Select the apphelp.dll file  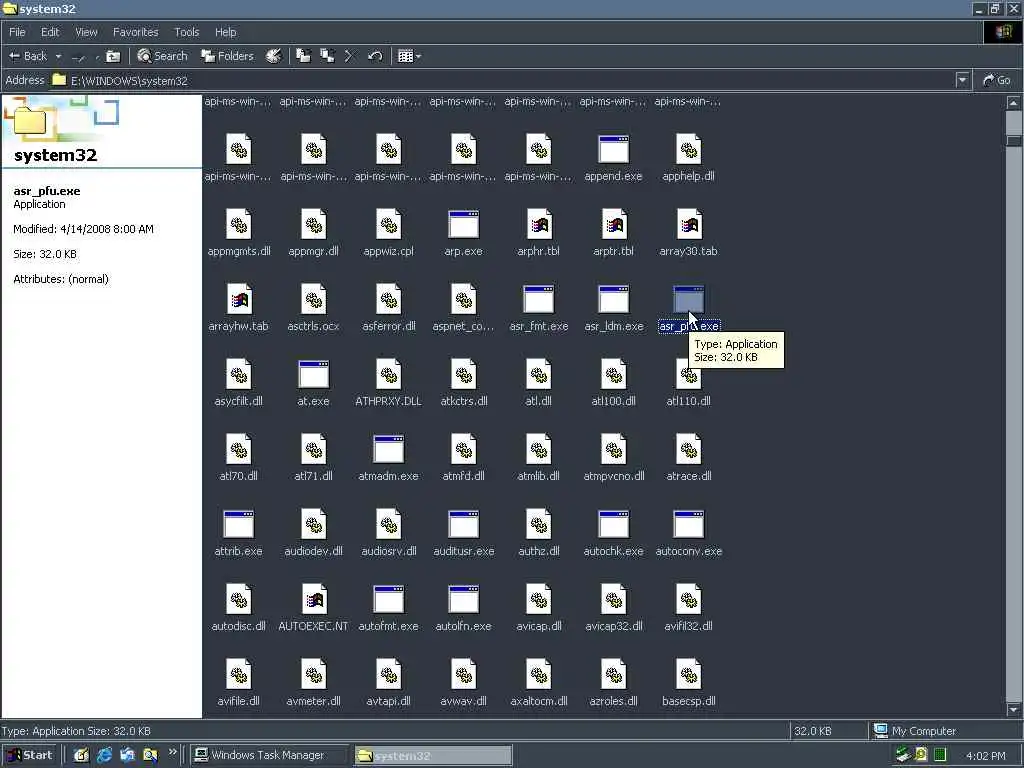(688, 158)
